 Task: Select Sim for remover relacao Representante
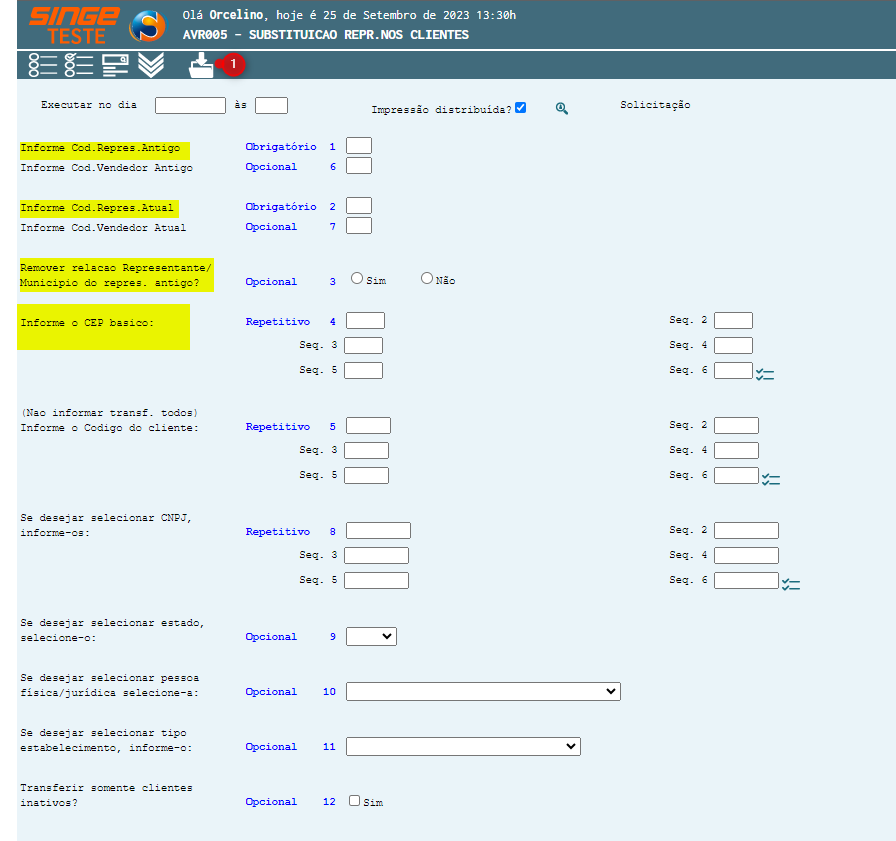(x=357, y=279)
